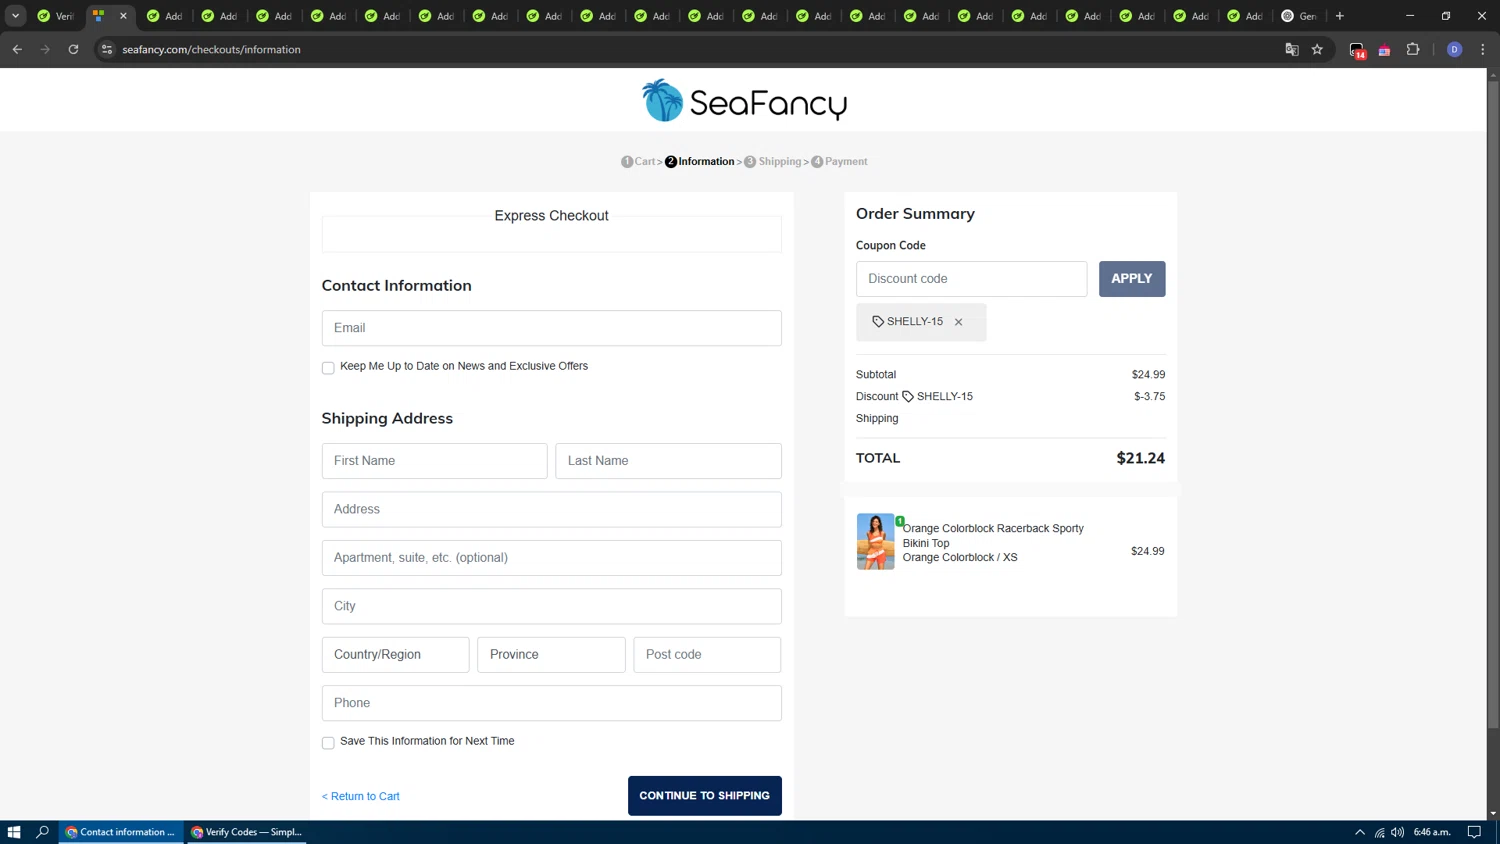Screen dimensions: 1500x844
Task: Click the Apartment, suite optional field
Action: tap(551, 558)
